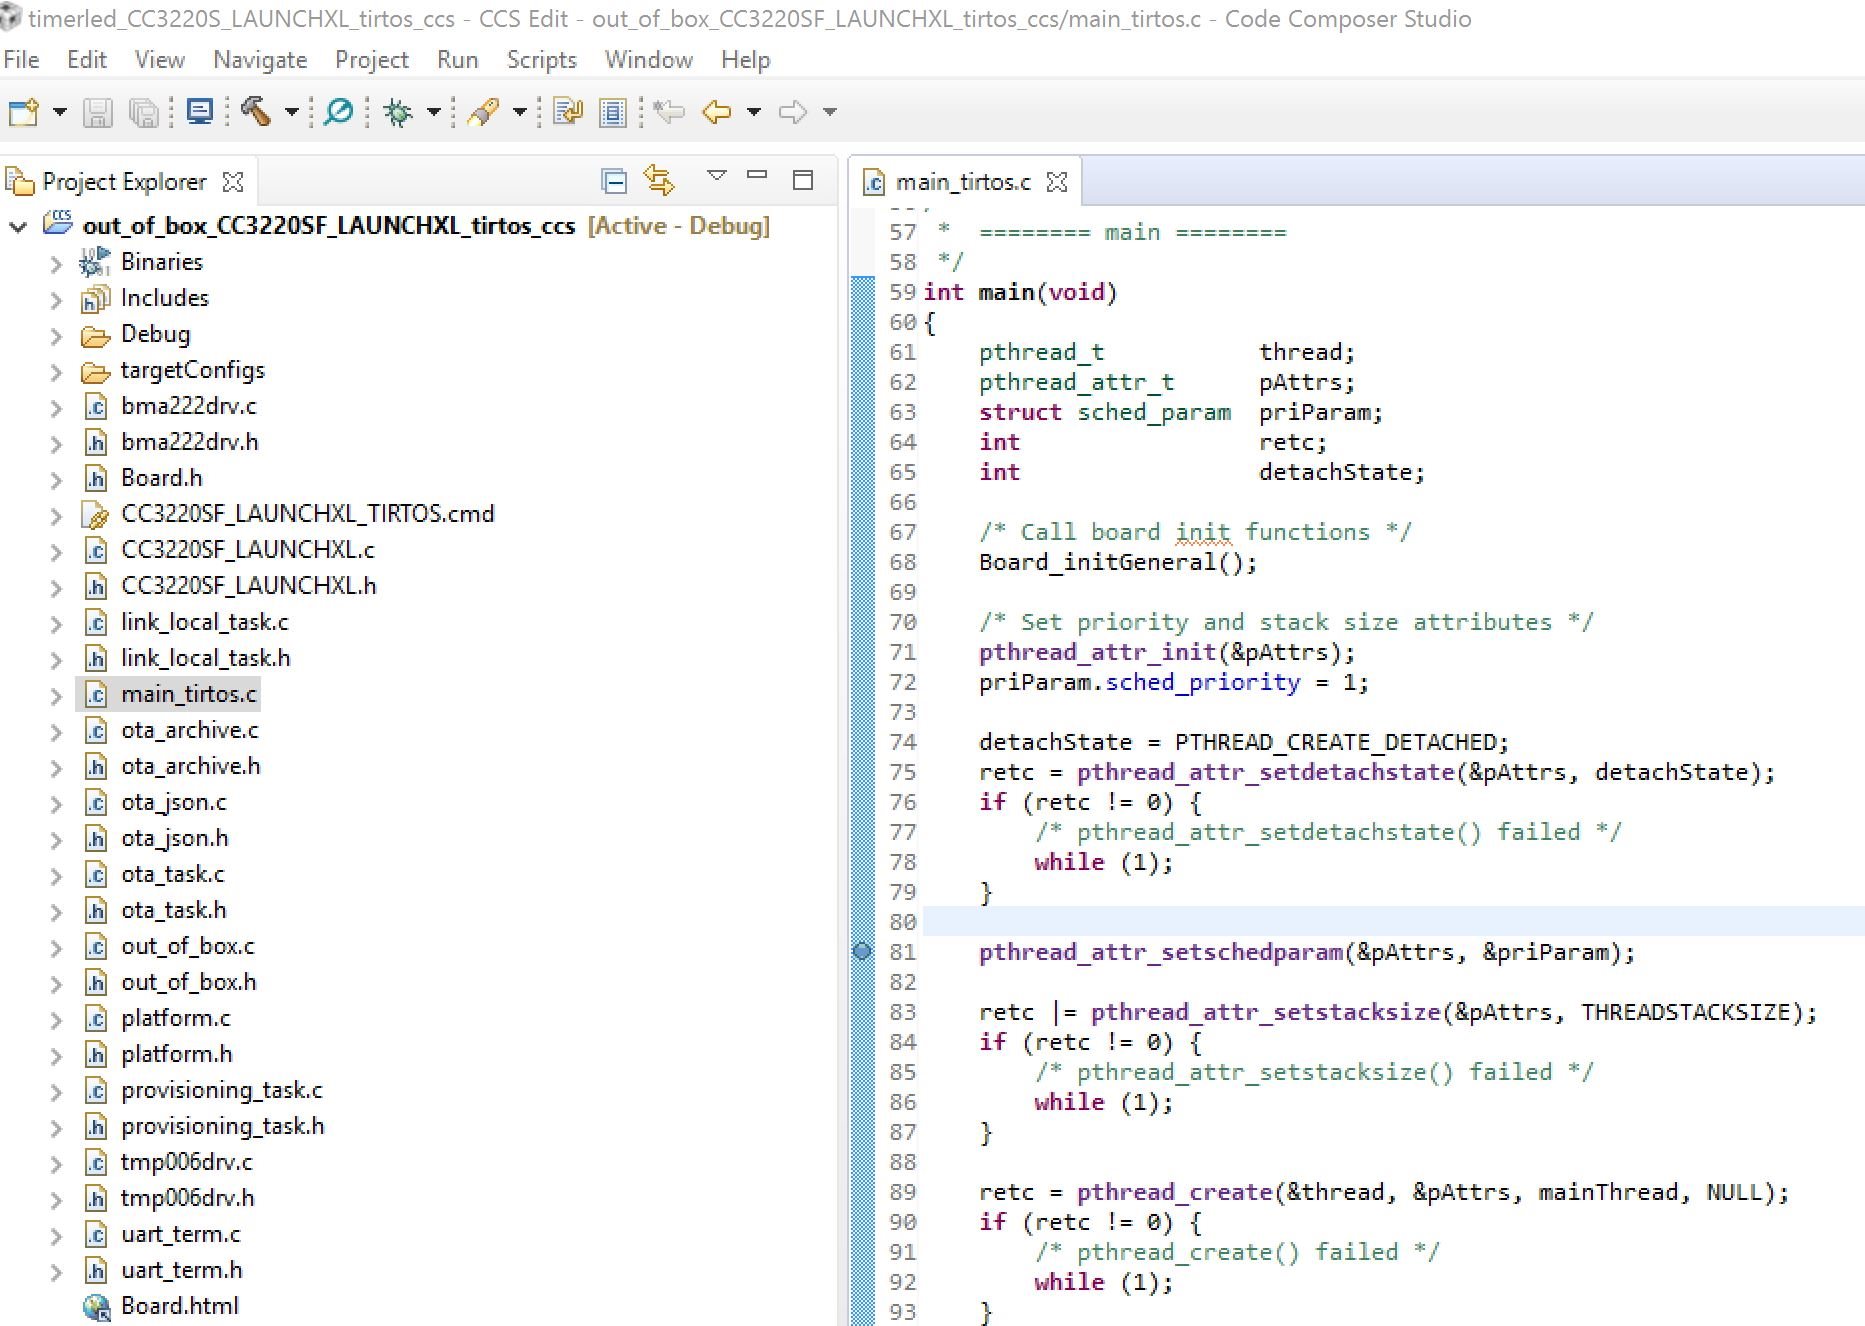Navigate Back with the yellow arrow
The image size is (1865, 1326).
click(x=717, y=112)
